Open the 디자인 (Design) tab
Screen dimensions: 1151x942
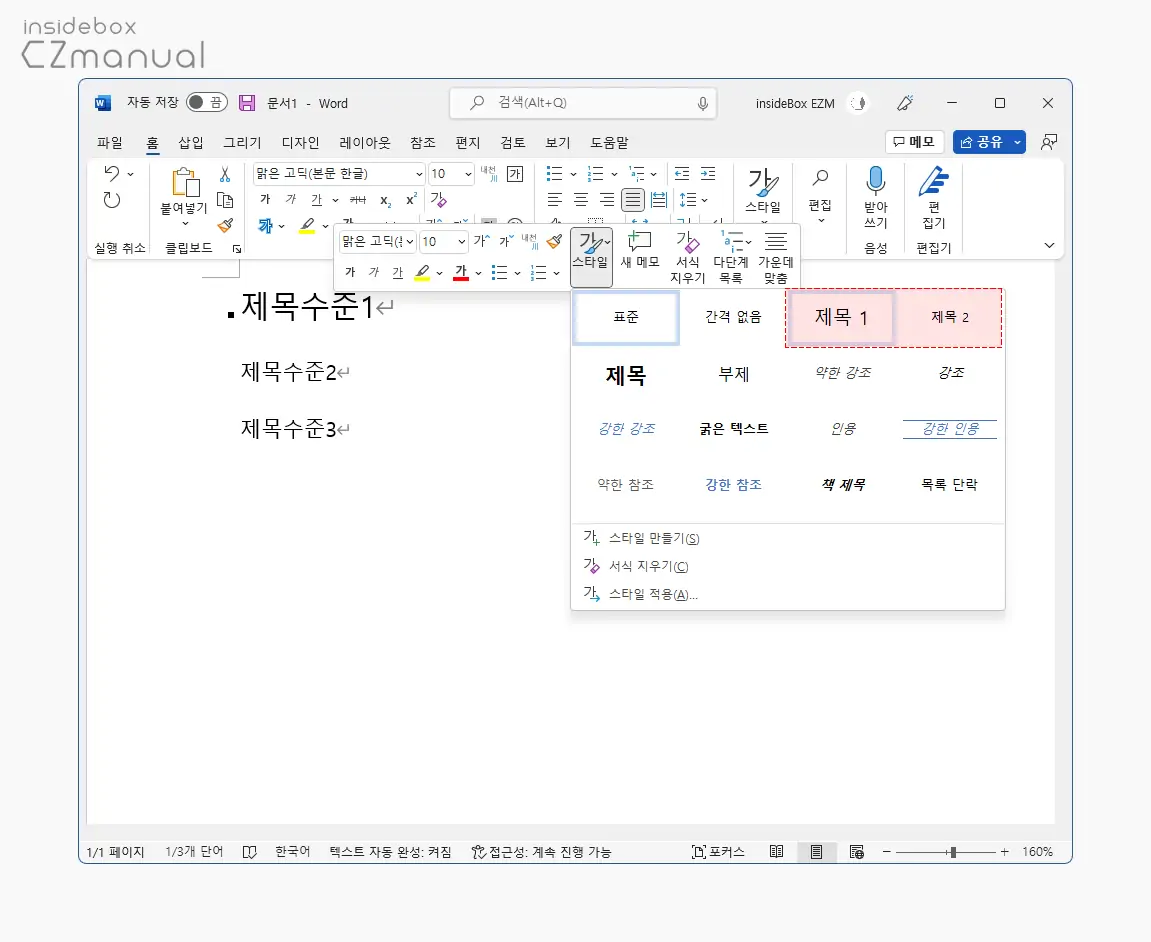tap(300, 142)
